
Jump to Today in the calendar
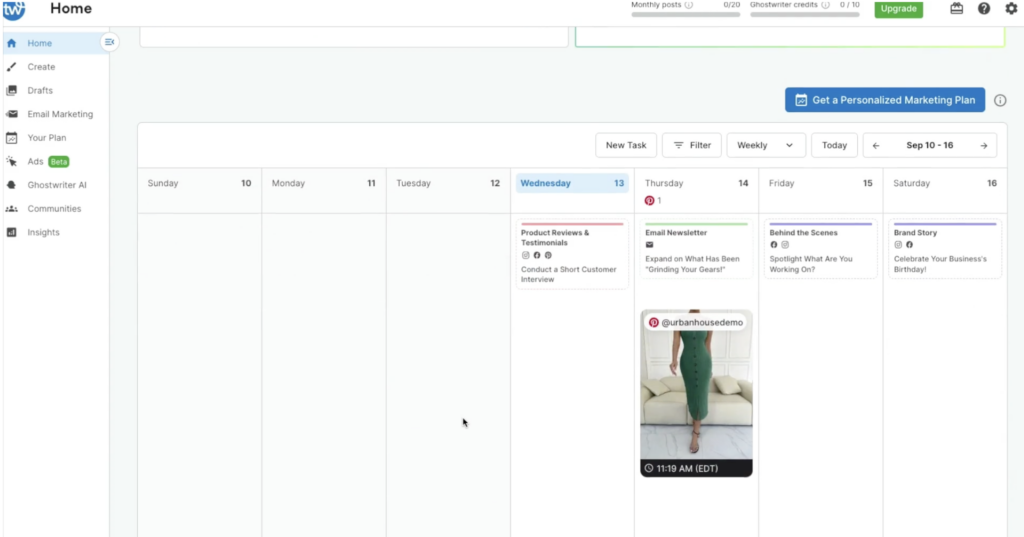pos(834,145)
